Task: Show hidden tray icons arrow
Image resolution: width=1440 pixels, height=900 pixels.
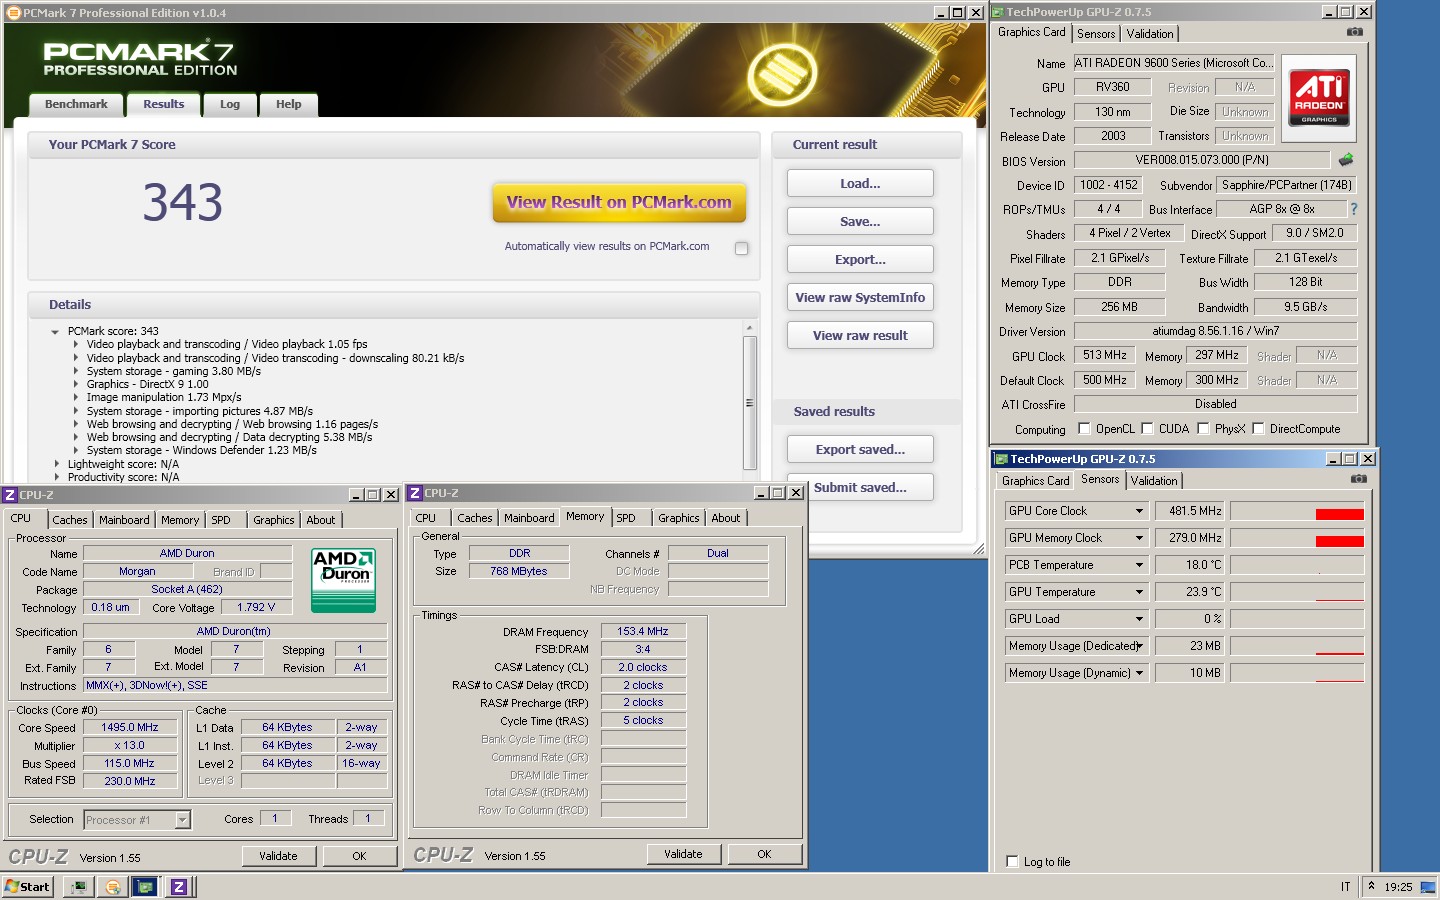Action: (x=1371, y=886)
